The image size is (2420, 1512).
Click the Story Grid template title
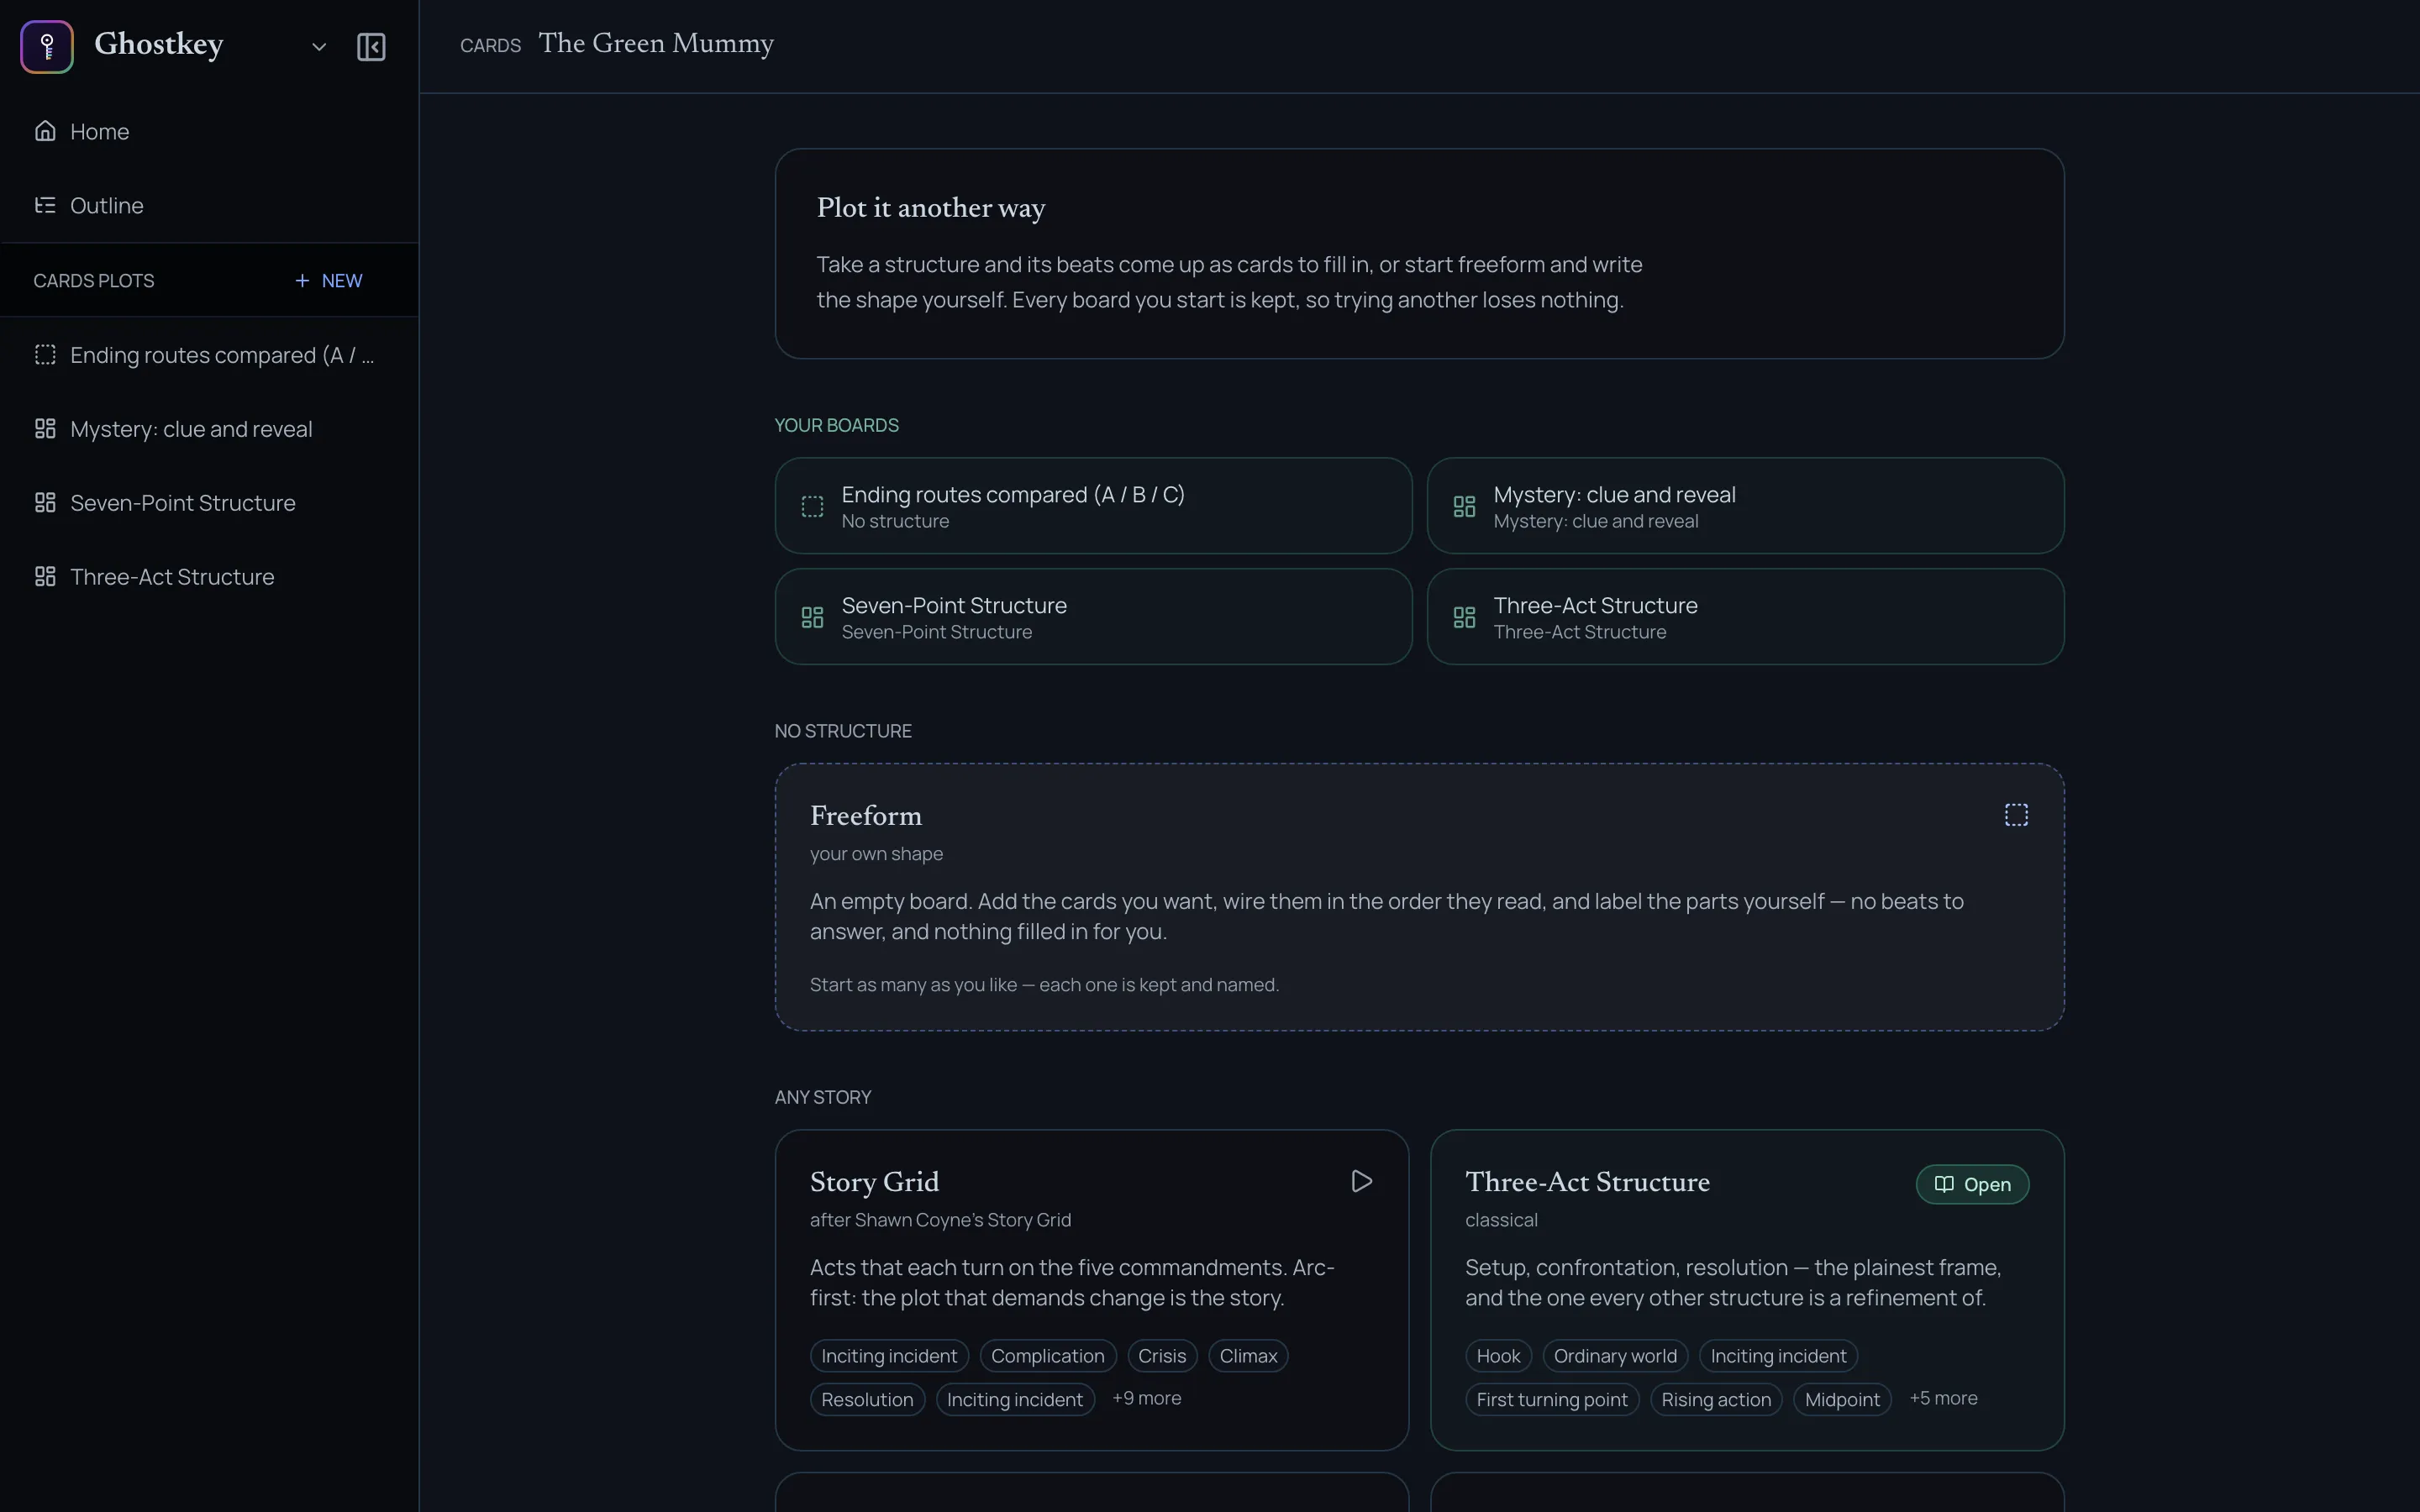click(874, 1182)
